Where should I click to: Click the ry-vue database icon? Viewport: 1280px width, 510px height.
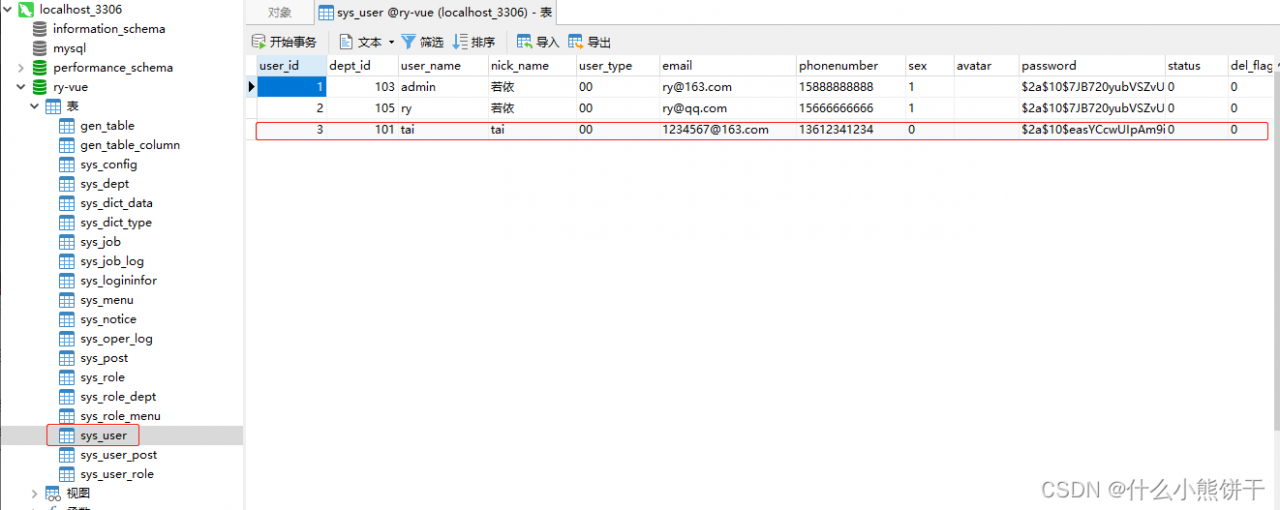pos(40,87)
